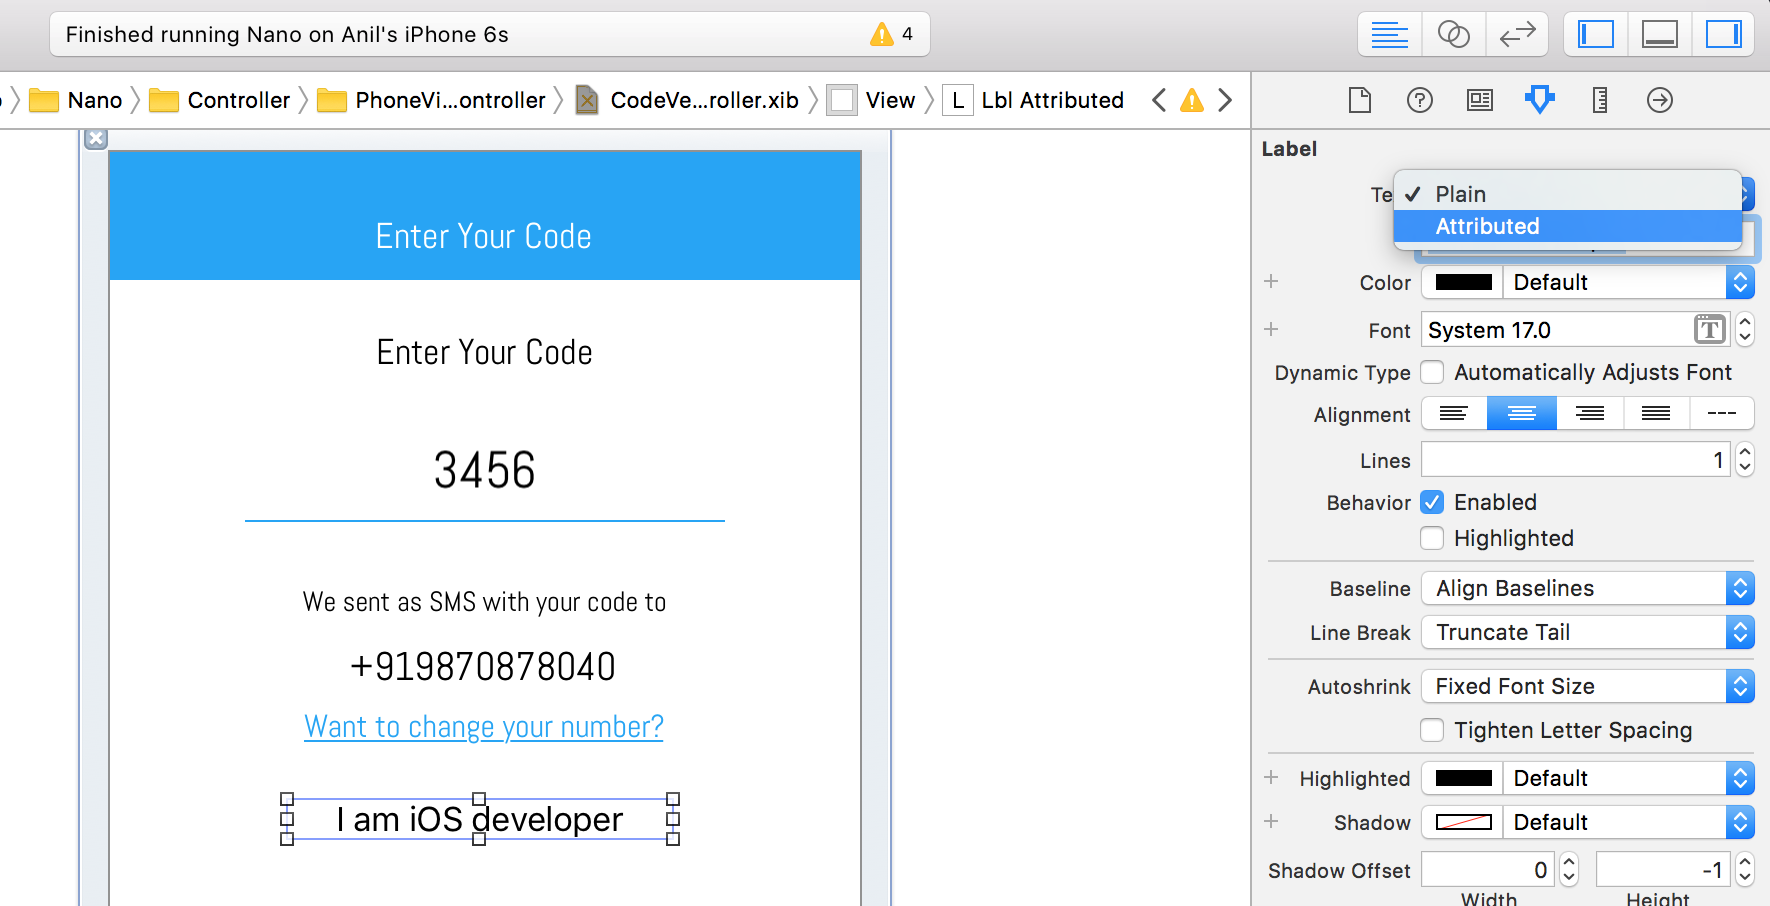The width and height of the screenshot is (1770, 906).
Task: Open the File inspector tab
Action: click(1359, 100)
